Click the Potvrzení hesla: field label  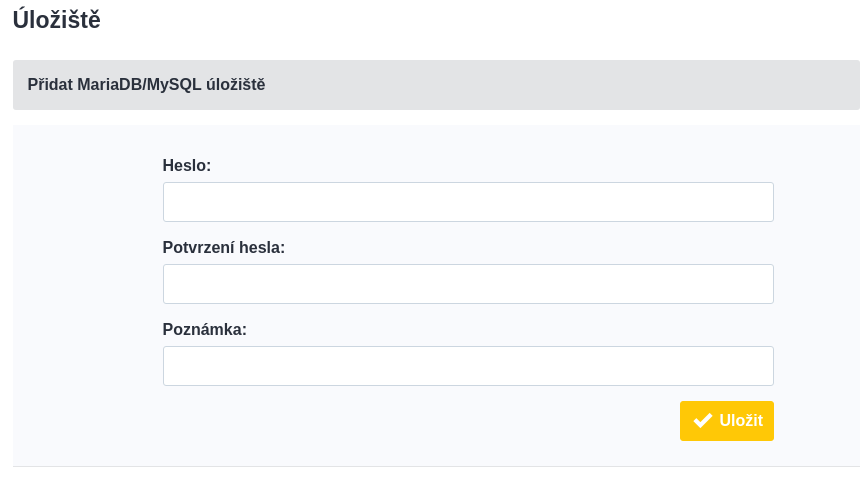tap(223, 247)
